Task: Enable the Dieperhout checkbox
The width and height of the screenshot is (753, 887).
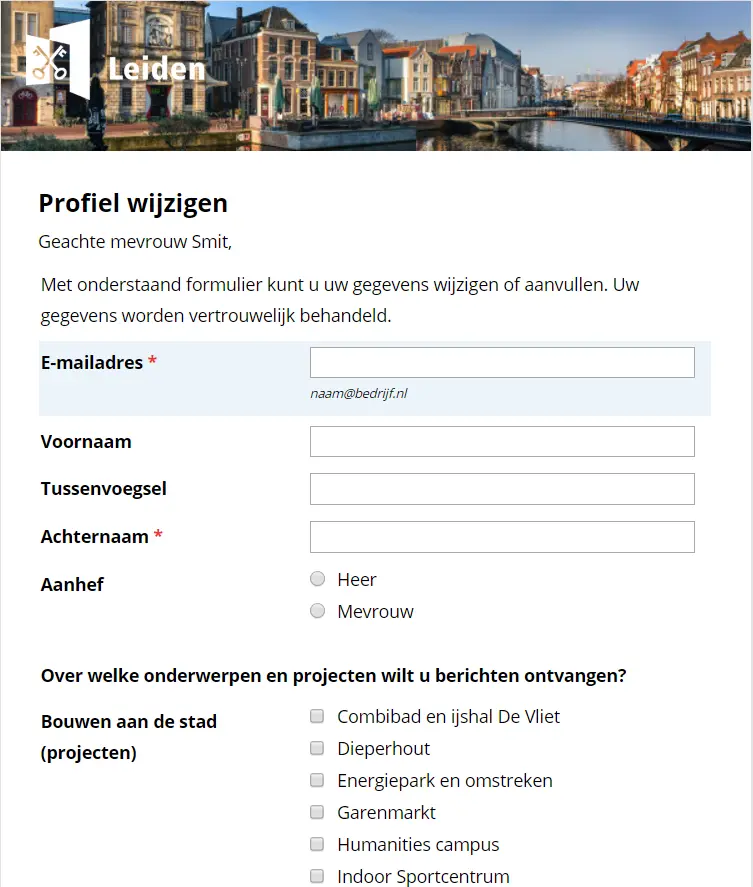Action: [318, 748]
